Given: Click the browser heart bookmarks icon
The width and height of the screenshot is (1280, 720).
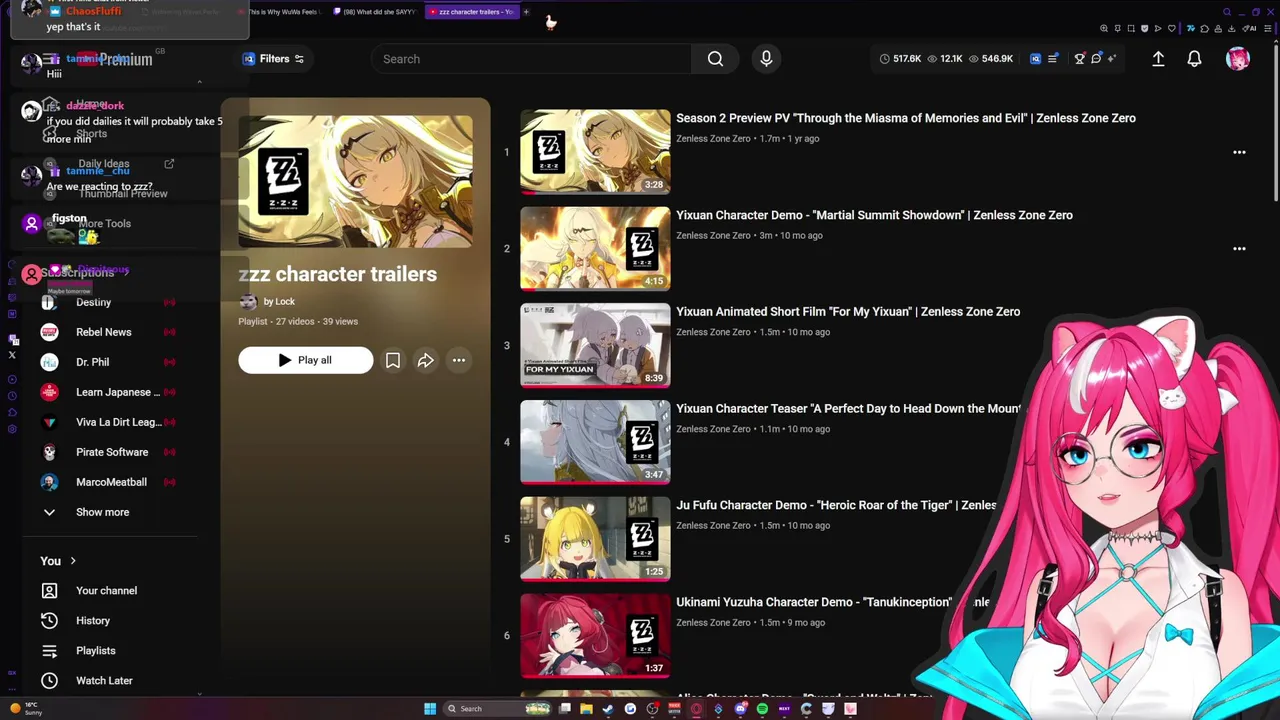Looking at the screenshot, I should pos(1172,28).
